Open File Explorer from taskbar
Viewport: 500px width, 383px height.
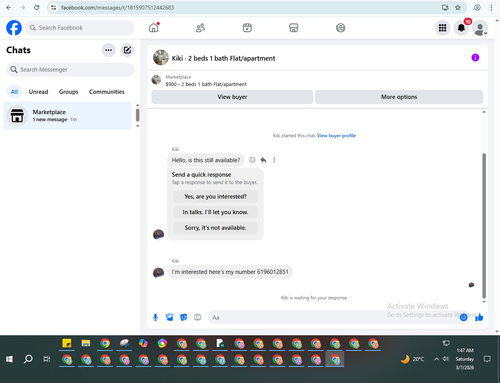pos(86,343)
